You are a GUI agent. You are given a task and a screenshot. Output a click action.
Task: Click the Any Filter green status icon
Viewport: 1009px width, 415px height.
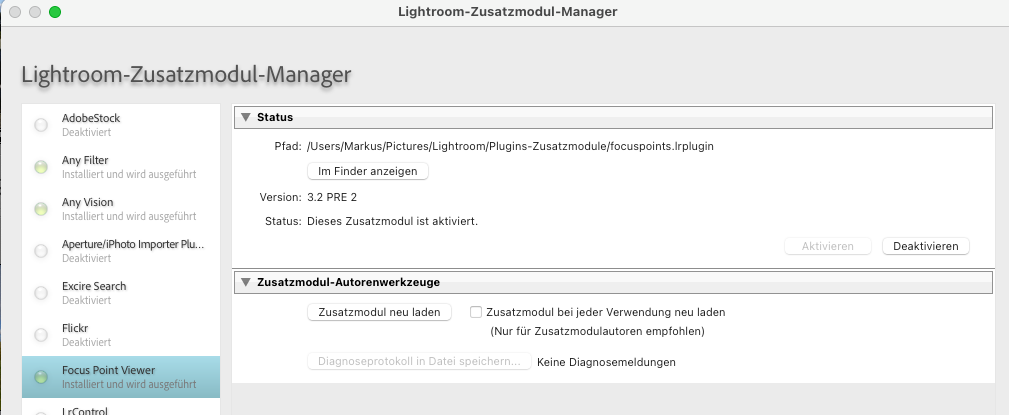click(x=41, y=167)
